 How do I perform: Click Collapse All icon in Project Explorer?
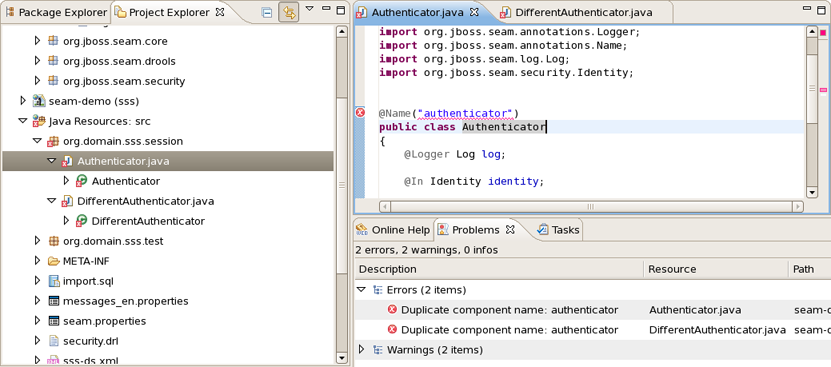tap(268, 12)
